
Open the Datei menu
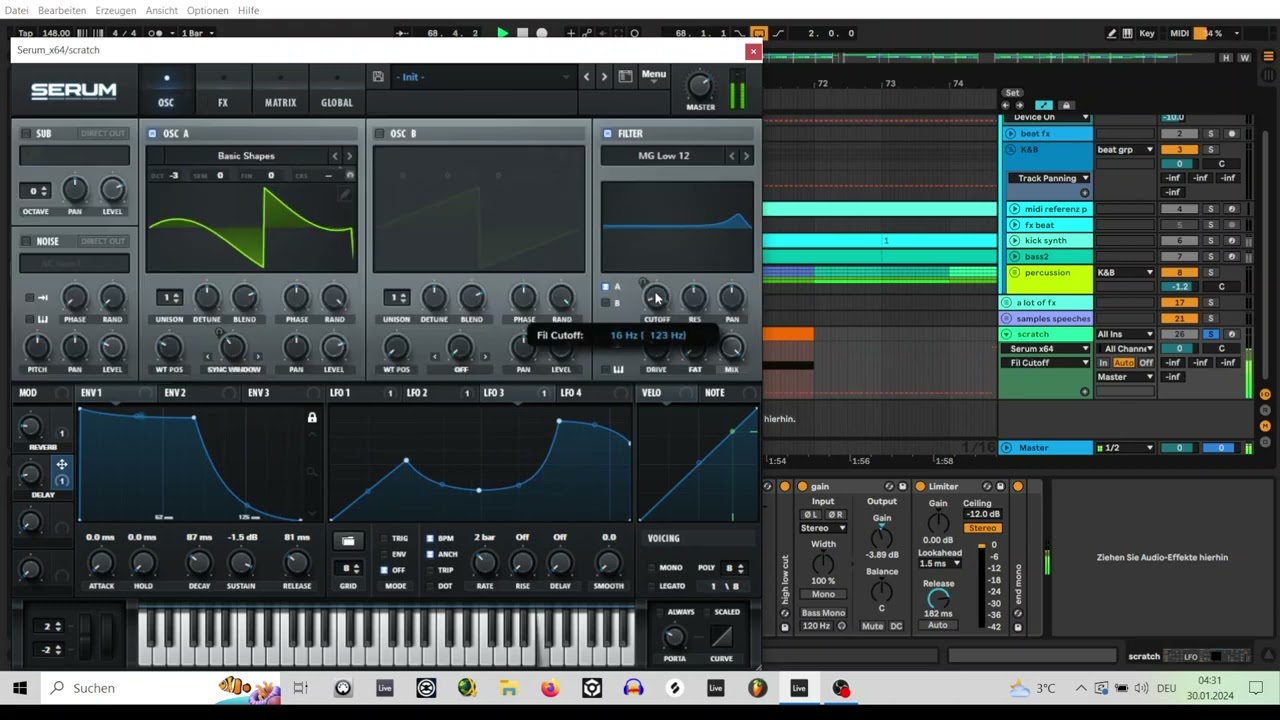click(16, 10)
